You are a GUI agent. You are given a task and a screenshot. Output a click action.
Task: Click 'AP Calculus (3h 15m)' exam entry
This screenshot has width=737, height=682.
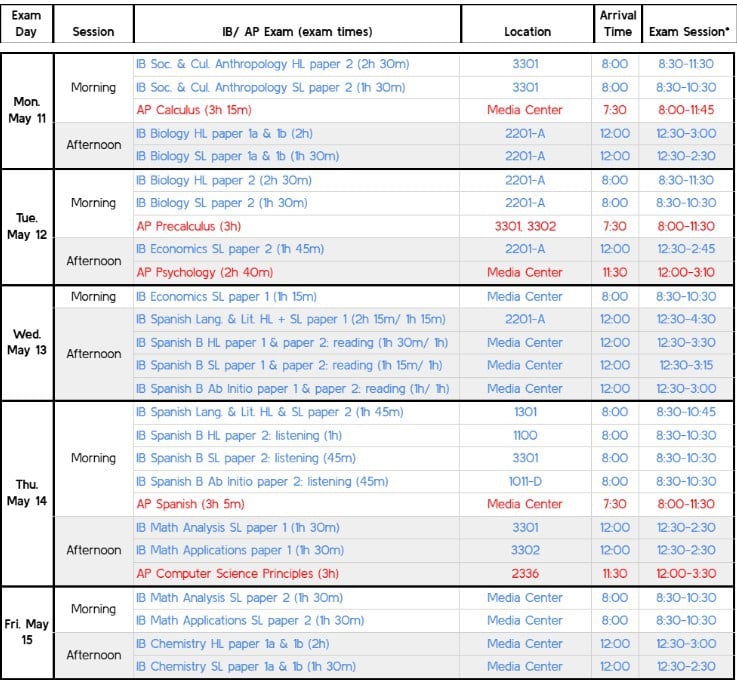tap(194, 110)
